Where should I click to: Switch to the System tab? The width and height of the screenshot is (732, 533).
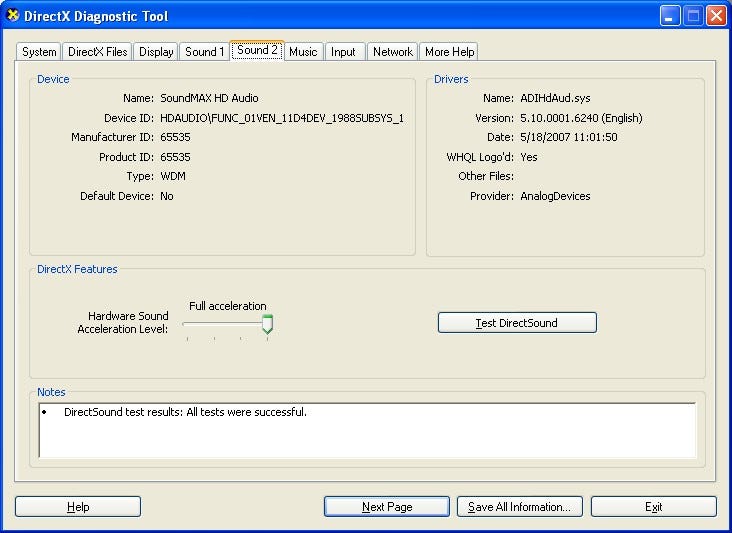click(39, 52)
